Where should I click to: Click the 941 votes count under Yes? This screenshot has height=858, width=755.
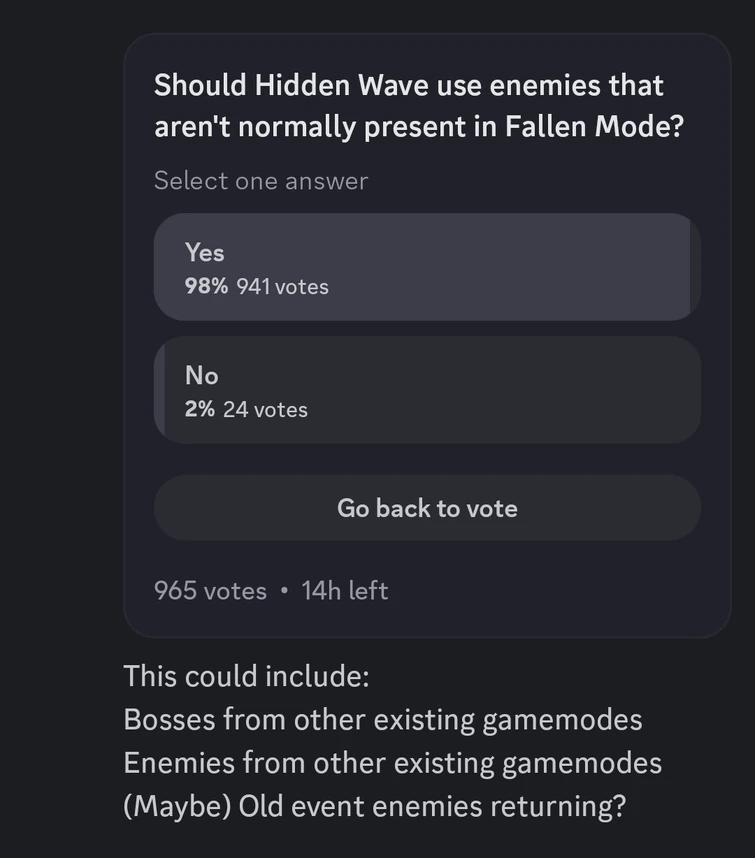click(282, 287)
